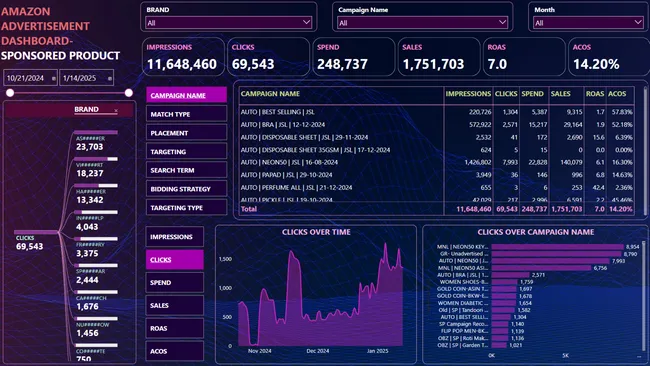Viewport: 650px width, 366px height.
Task: Click the AUTO | NEON50 bar with 7,993 clicks
Action: pyautogui.click(x=551, y=261)
